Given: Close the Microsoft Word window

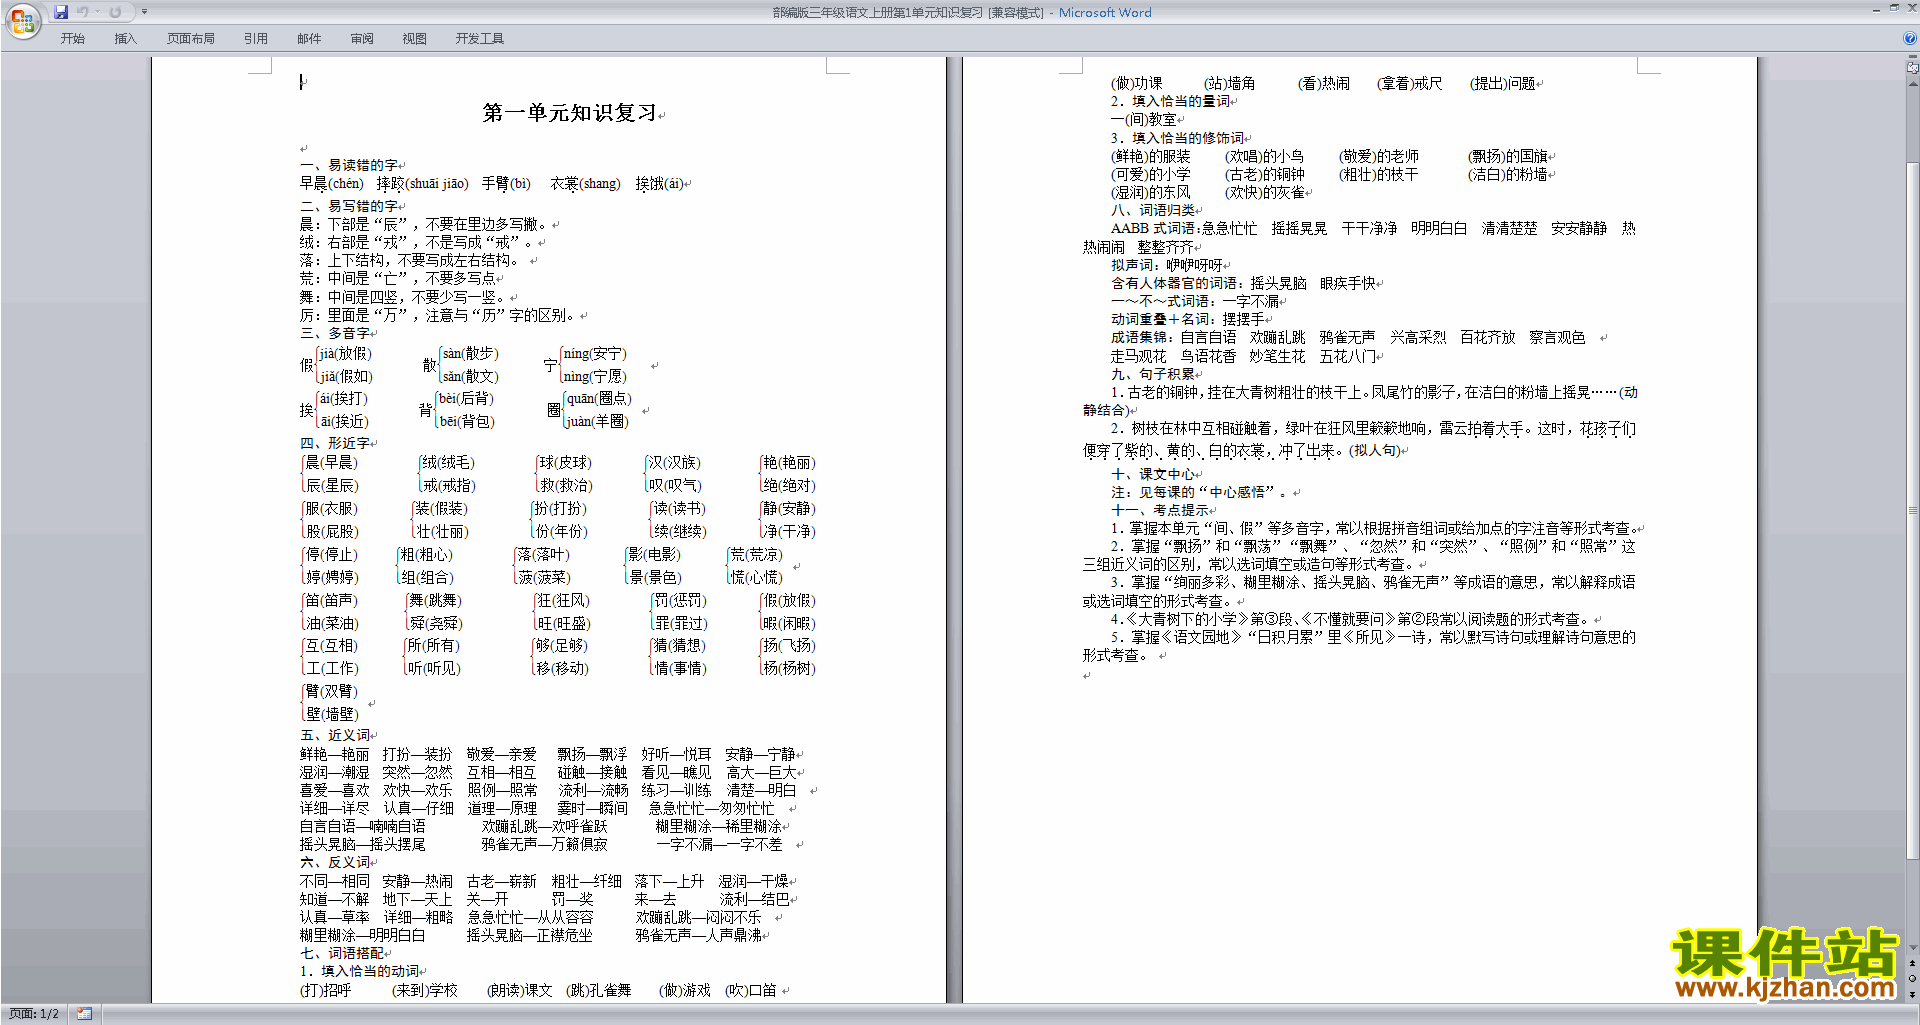Looking at the screenshot, I should 1911,8.
